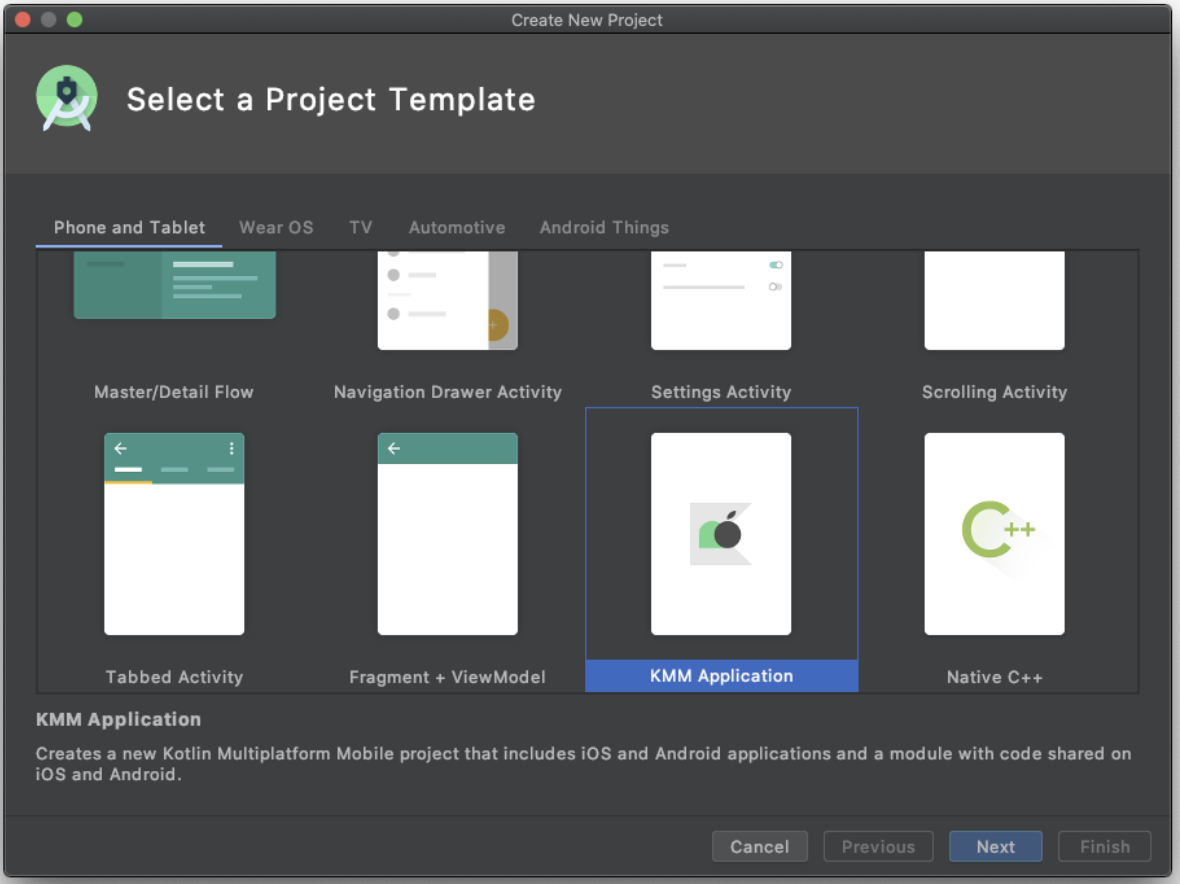Select the Master/Detail Flow template thumbnail
This screenshot has width=1180, height=884.
(175, 285)
